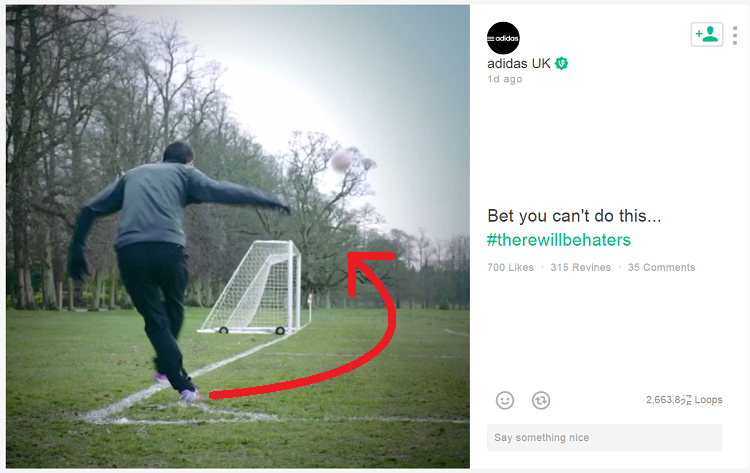Click the adidas profile avatar
Screen dimensions: 750x473
point(503,38)
